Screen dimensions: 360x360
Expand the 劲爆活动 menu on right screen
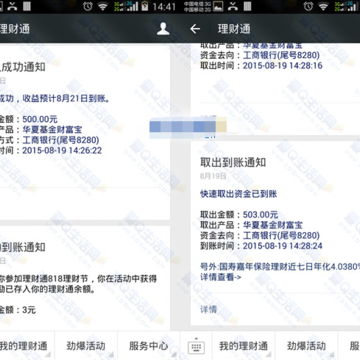[x=306, y=346]
